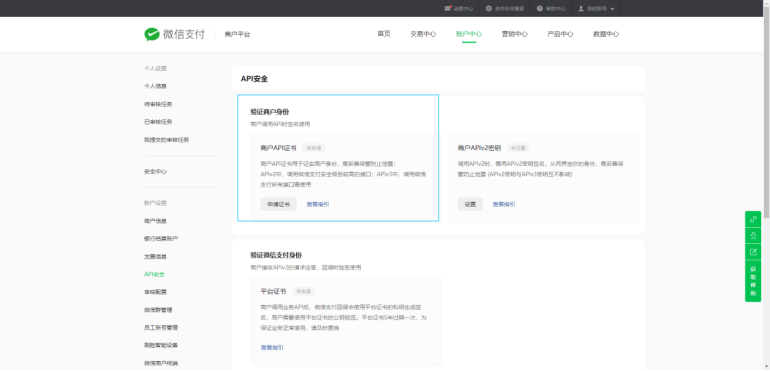Click the 验证微信支付身份 section heading

276,255
